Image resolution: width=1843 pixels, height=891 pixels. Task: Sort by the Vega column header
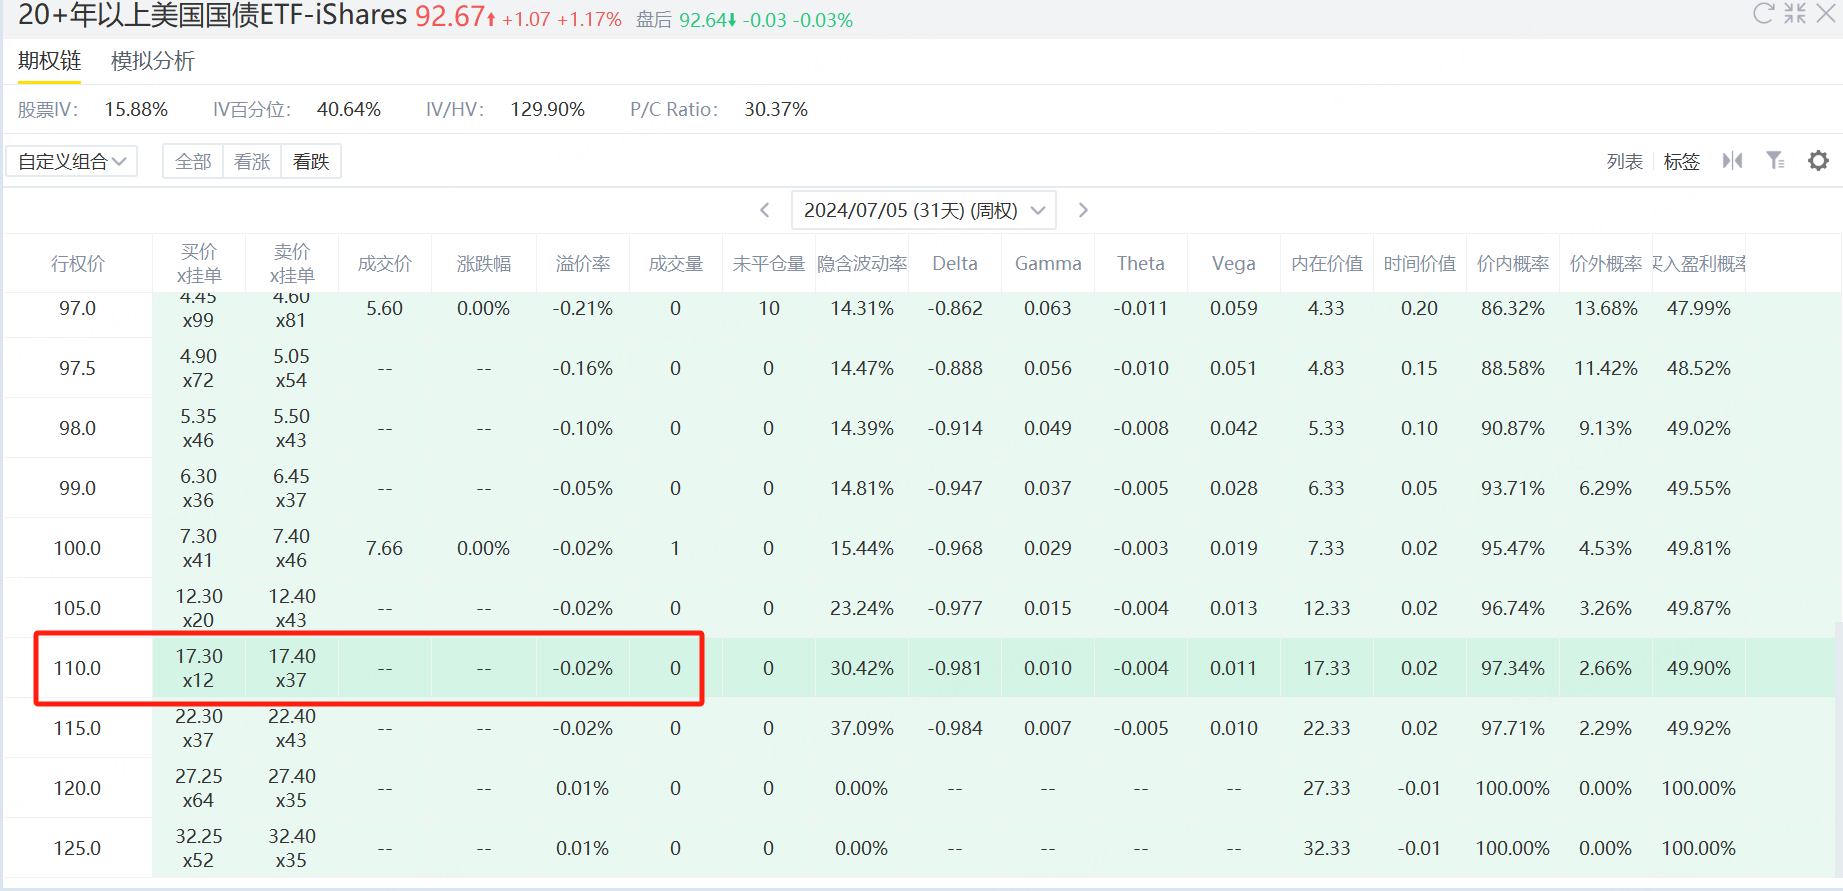(1234, 264)
